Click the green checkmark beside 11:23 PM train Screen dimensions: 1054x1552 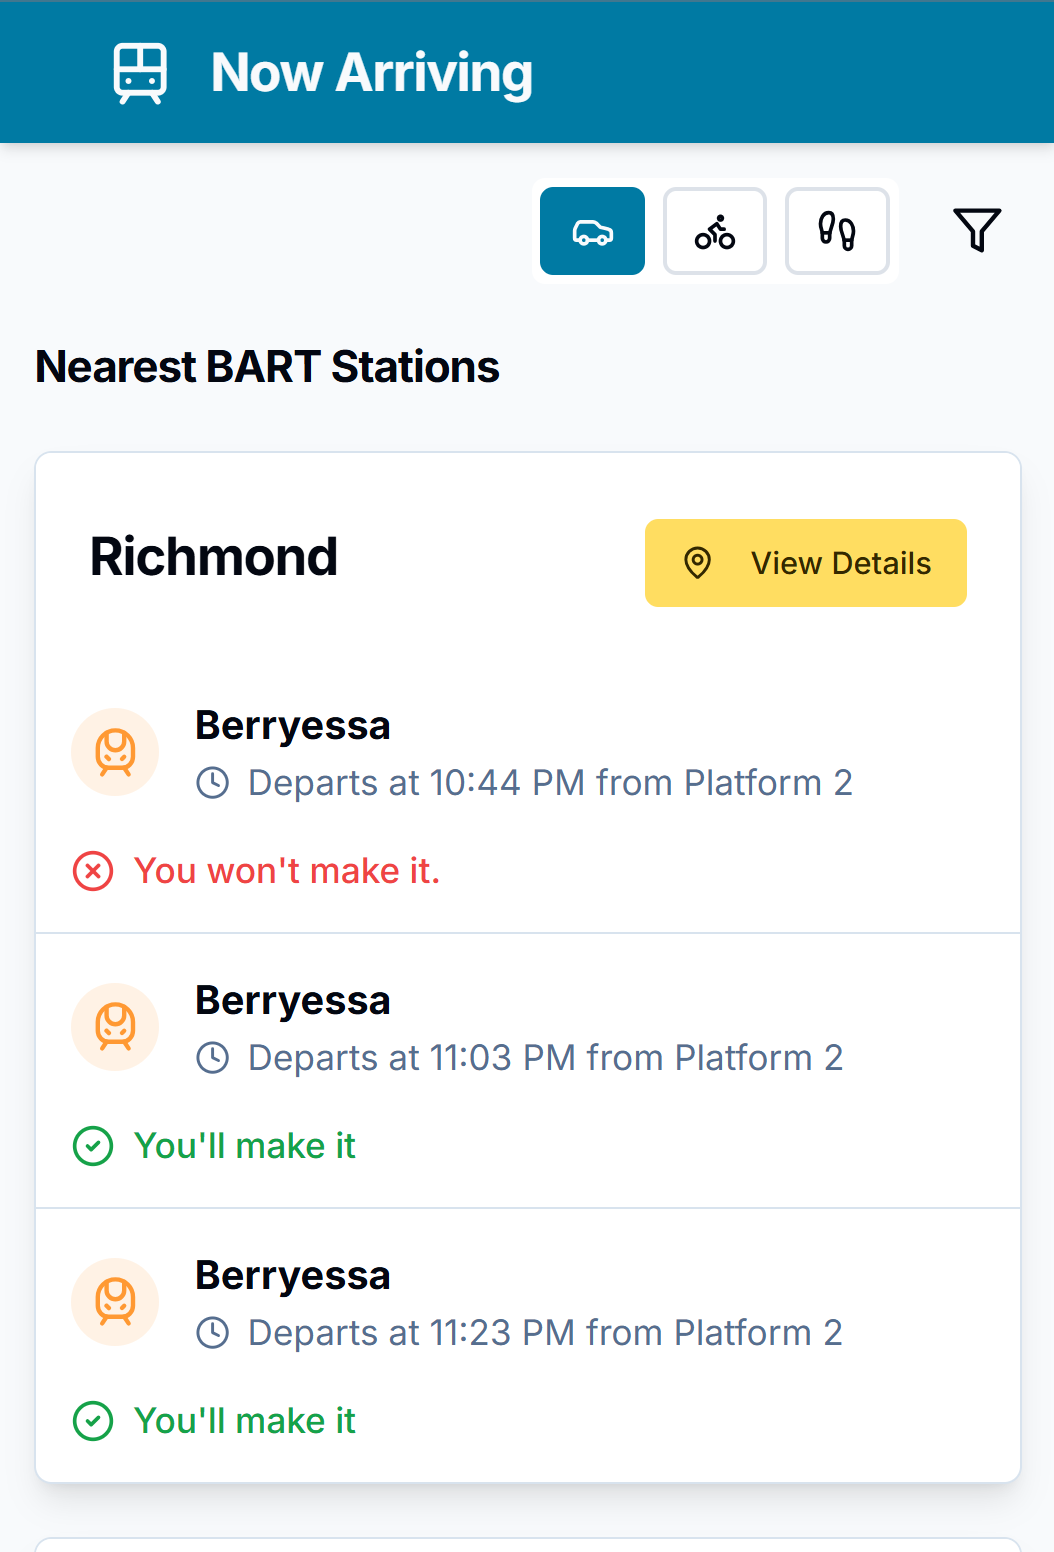coord(93,1420)
